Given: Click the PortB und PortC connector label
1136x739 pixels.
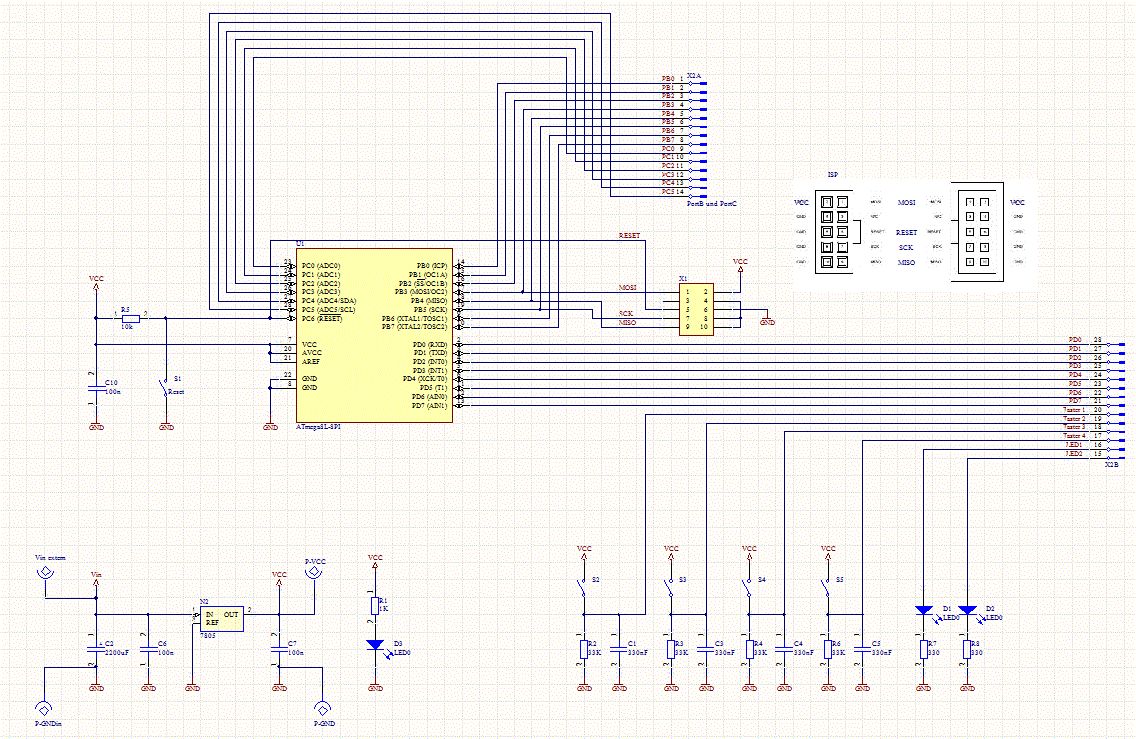Looking at the screenshot, I should tap(711, 205).
